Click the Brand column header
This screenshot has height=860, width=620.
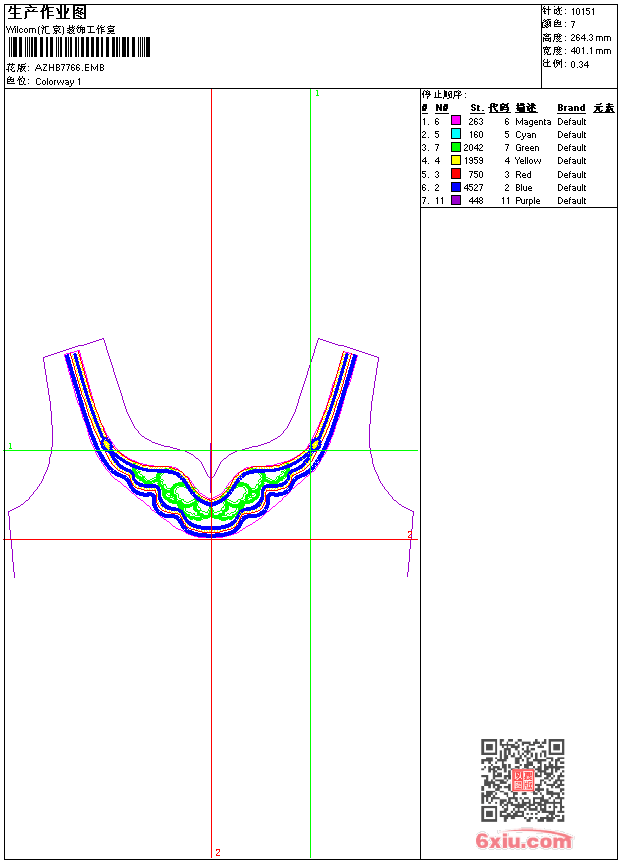[x=571, y=108]
